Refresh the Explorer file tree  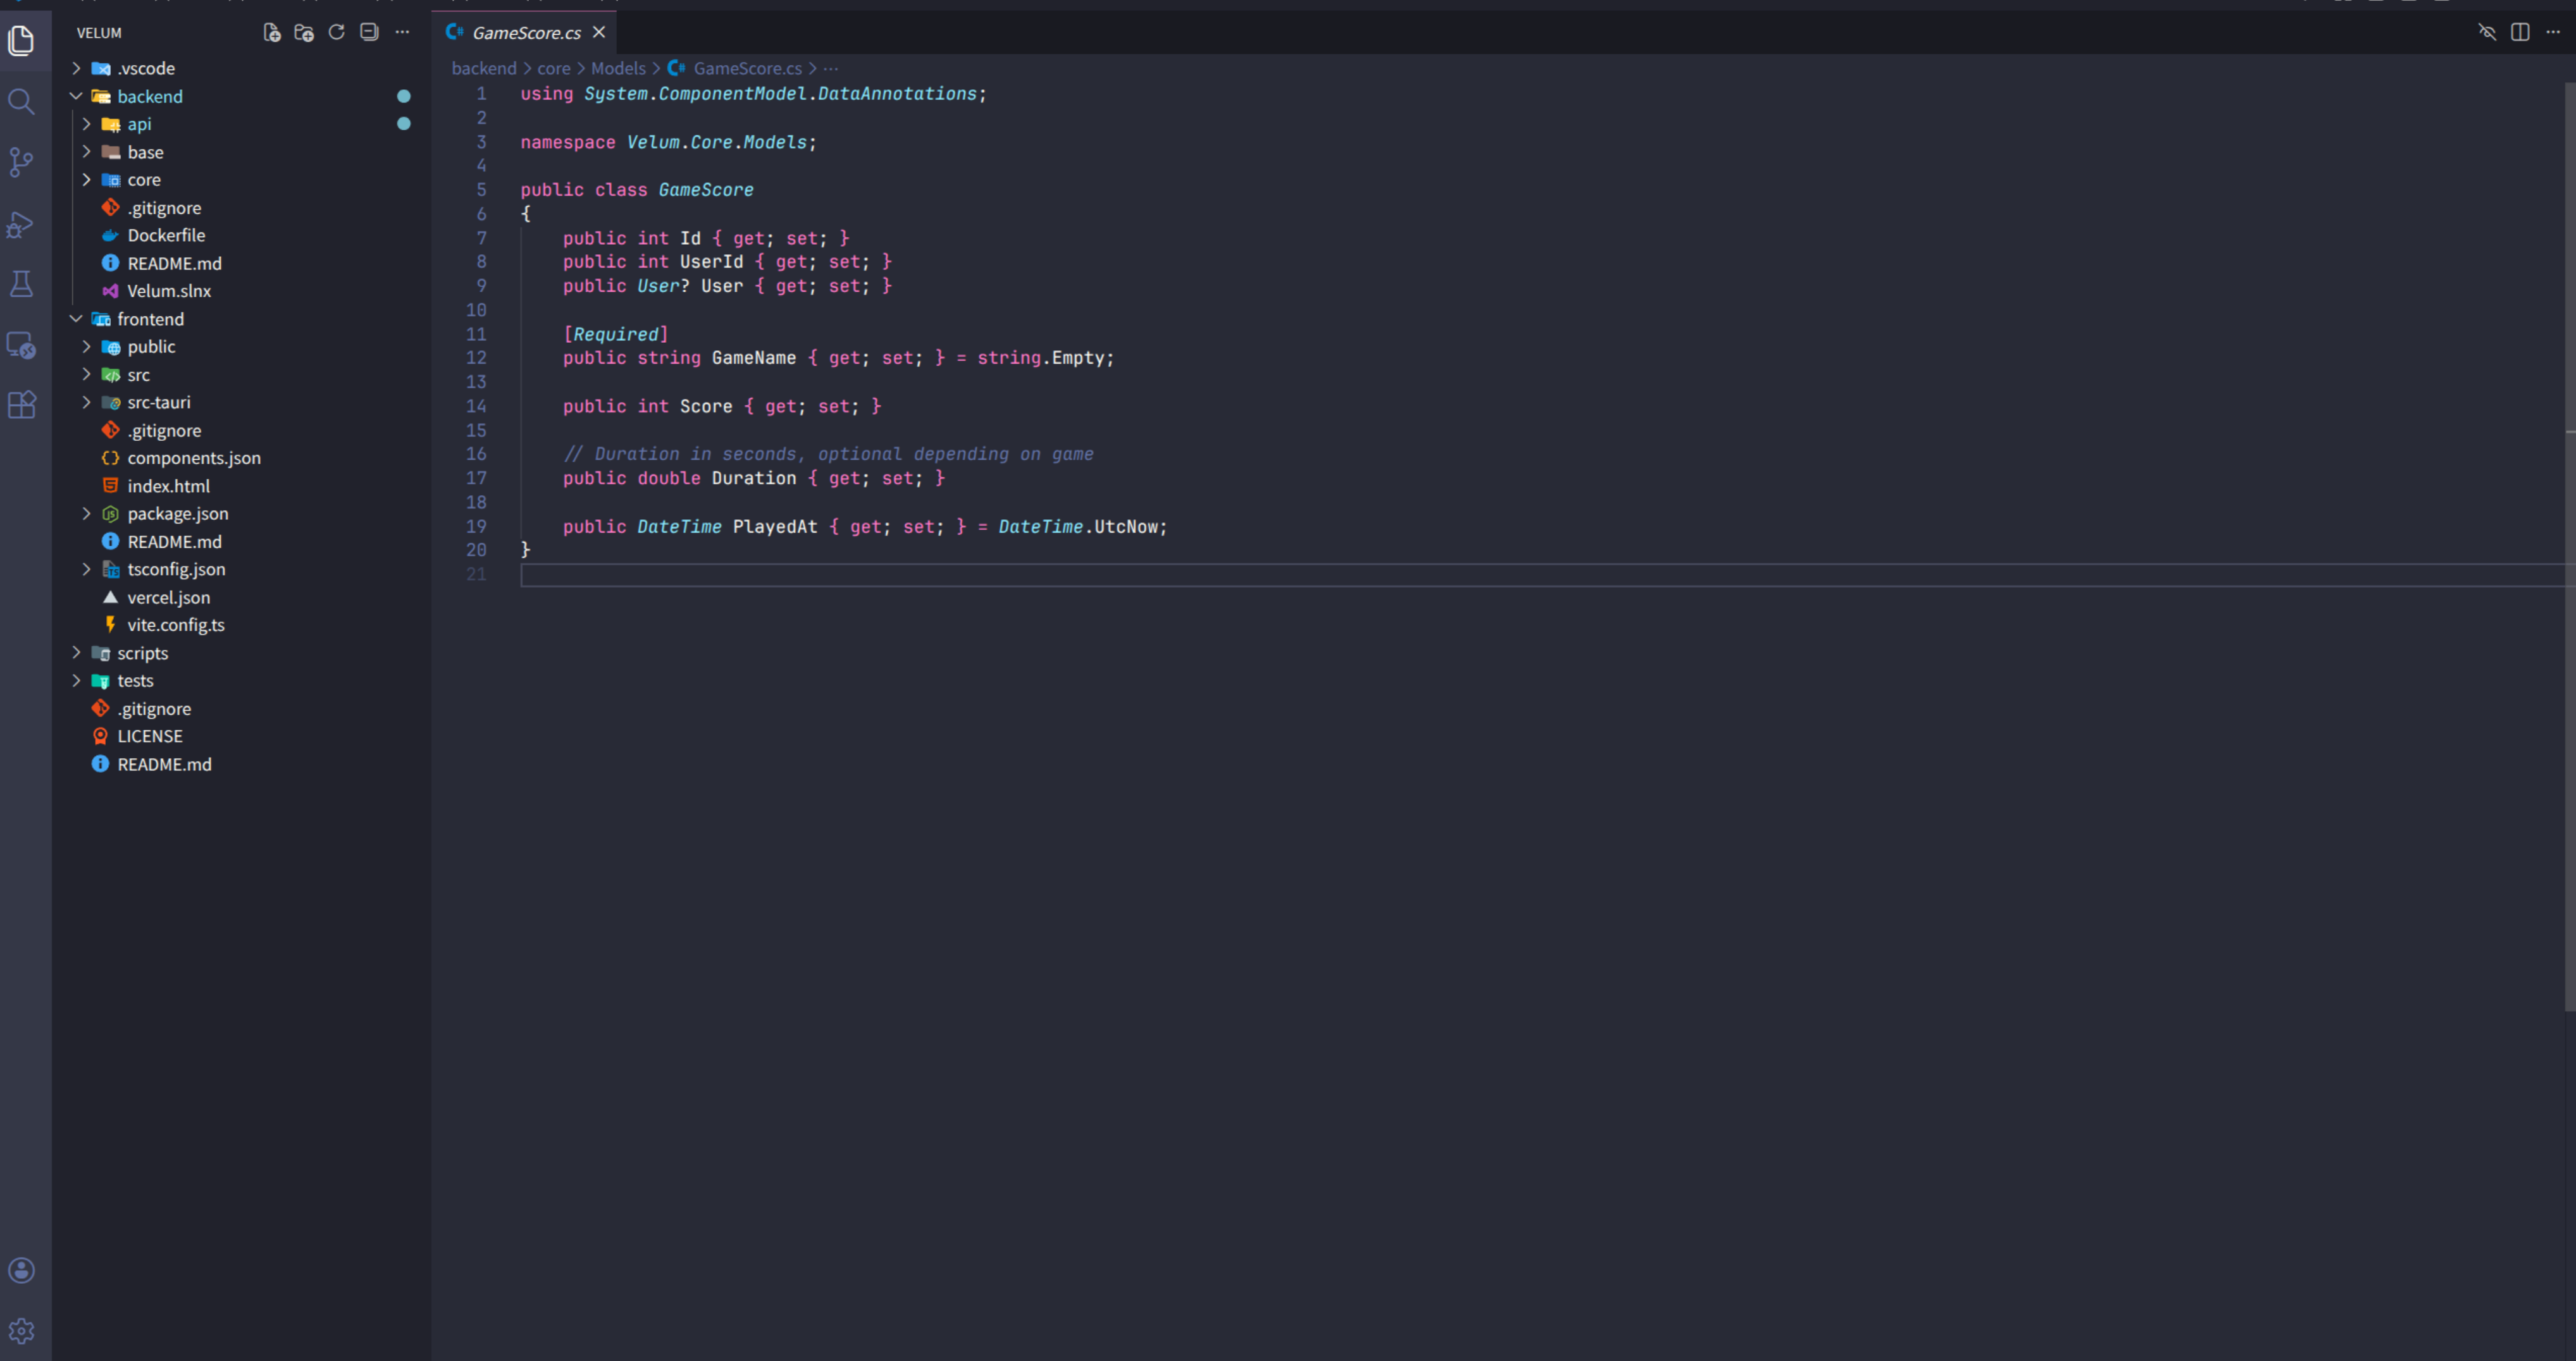(336, 32)
